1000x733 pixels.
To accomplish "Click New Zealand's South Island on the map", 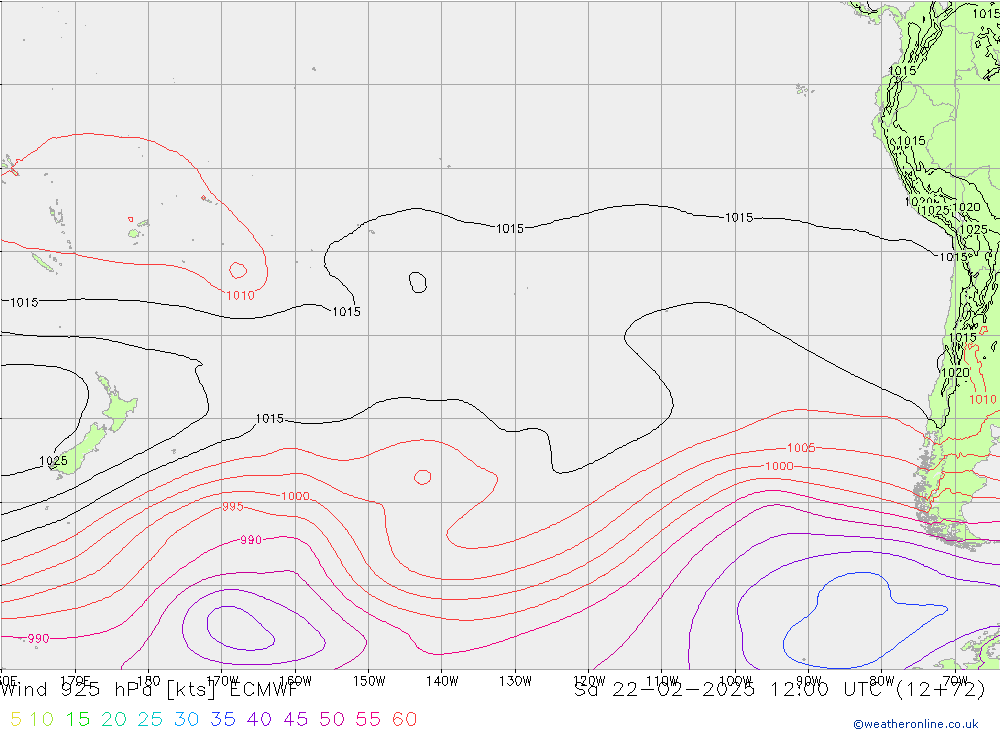I will (x=80, y=449).
